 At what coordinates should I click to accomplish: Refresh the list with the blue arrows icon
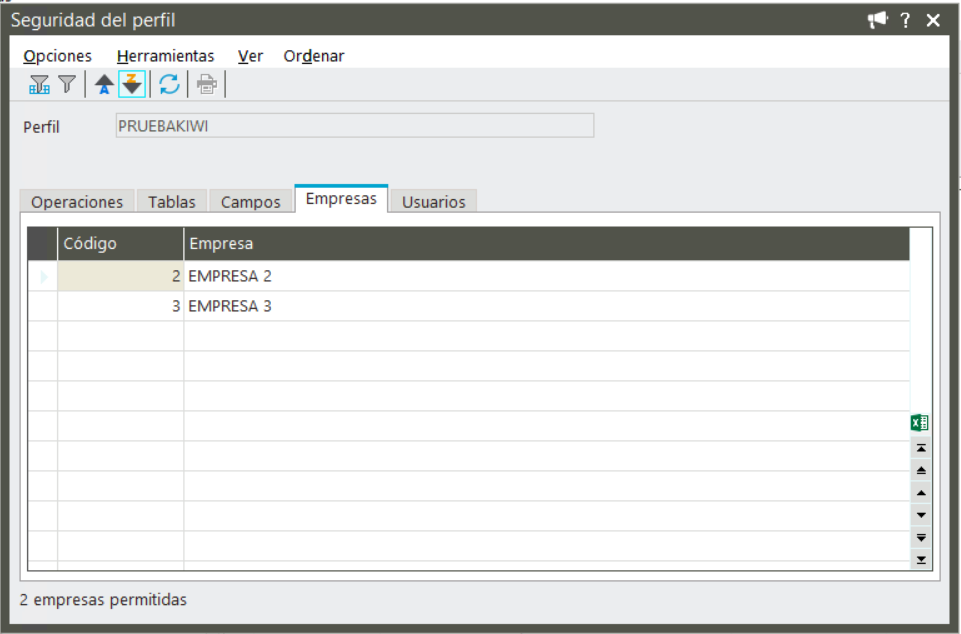point(170,85)
